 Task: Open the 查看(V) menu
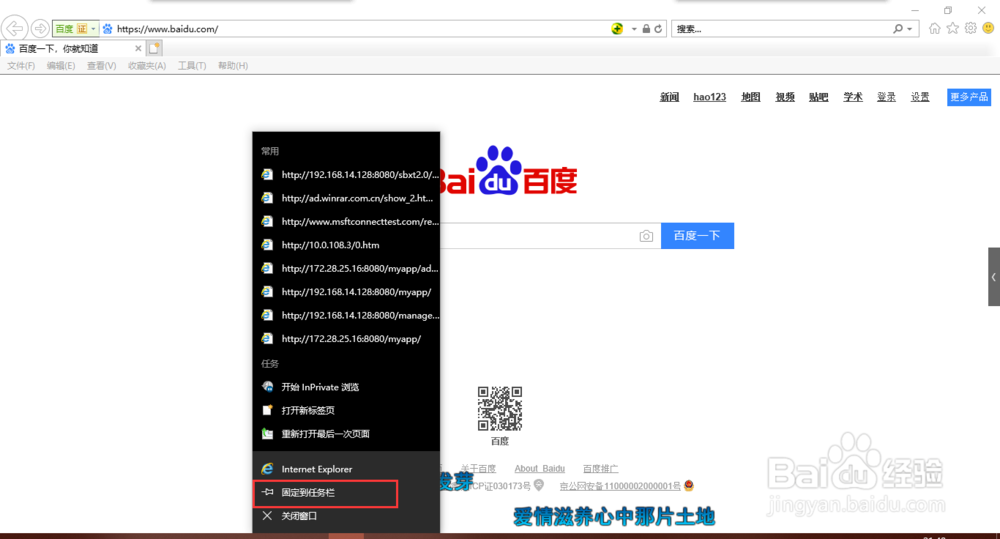tap(101, 66)
